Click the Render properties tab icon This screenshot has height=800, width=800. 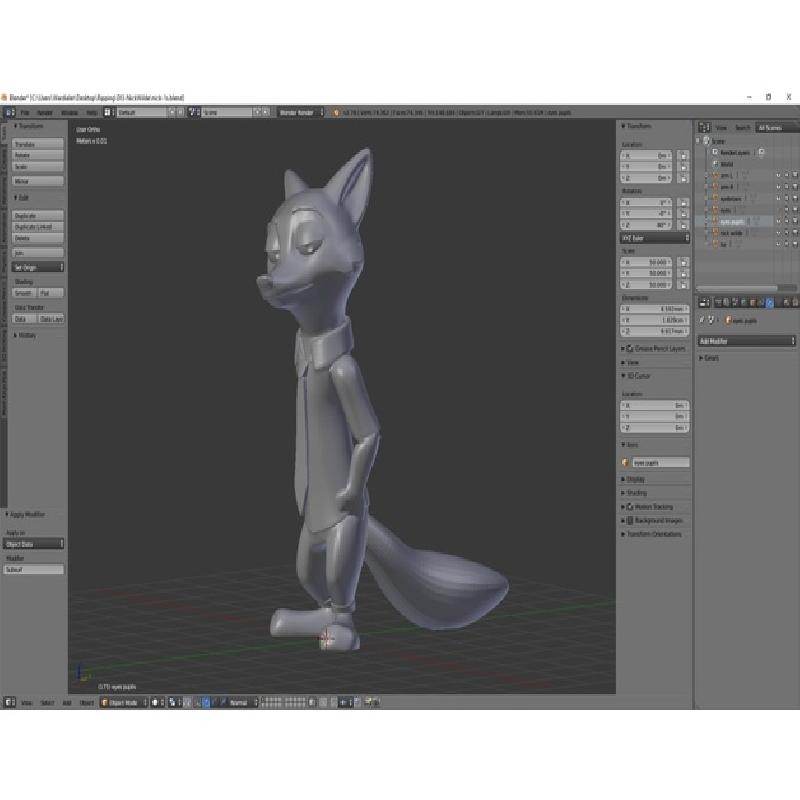pyautogui.click(x=718, y=303)
